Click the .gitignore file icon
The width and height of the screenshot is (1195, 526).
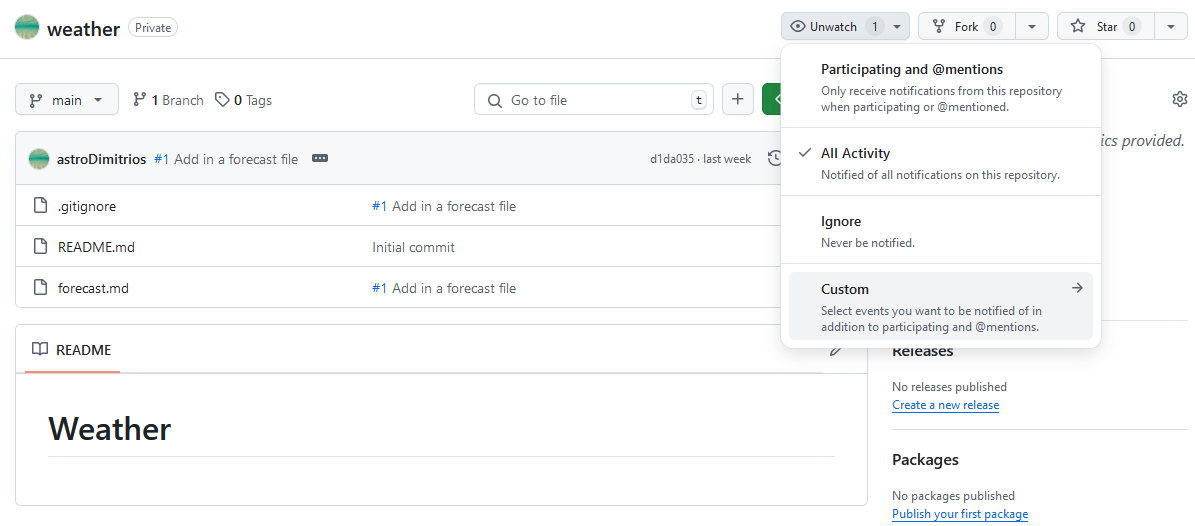pyautogui.click(x=40, y=205)
